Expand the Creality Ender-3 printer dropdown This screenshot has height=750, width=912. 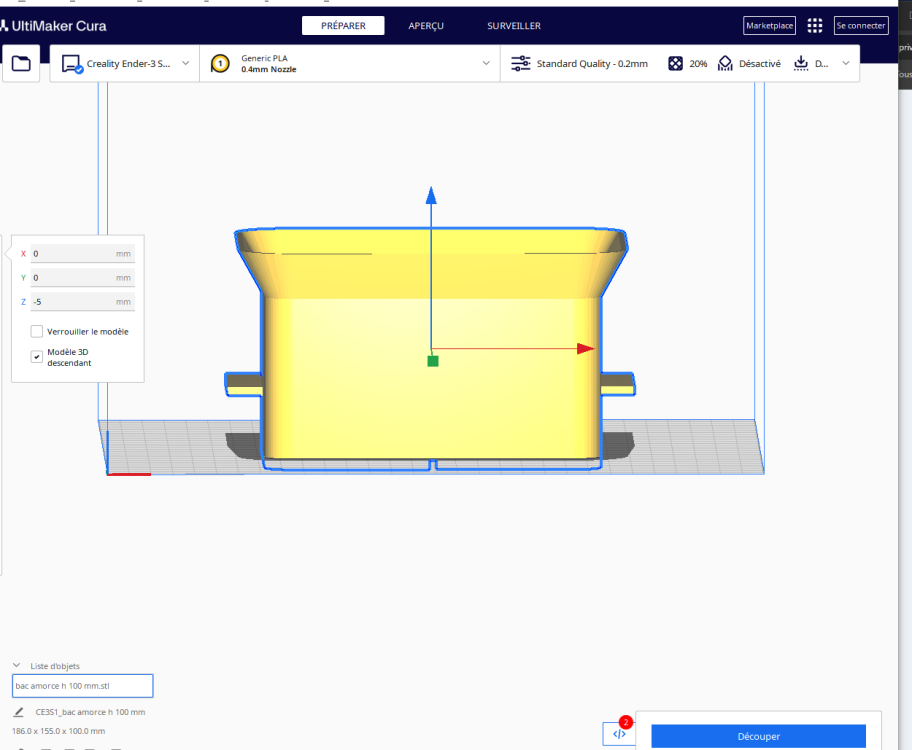pyautogui.click(x=186, y=63)
